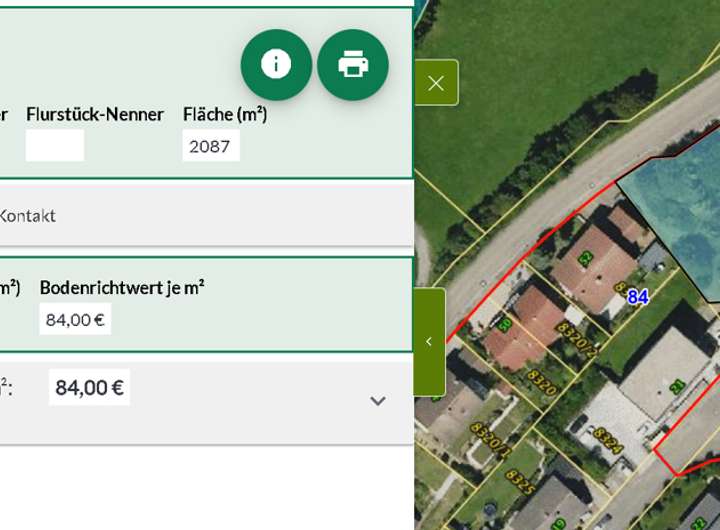Collapse the side panel with the left chevron
Image resolution: width=720 pixels, height=530 pixels.
click(429, 342)
